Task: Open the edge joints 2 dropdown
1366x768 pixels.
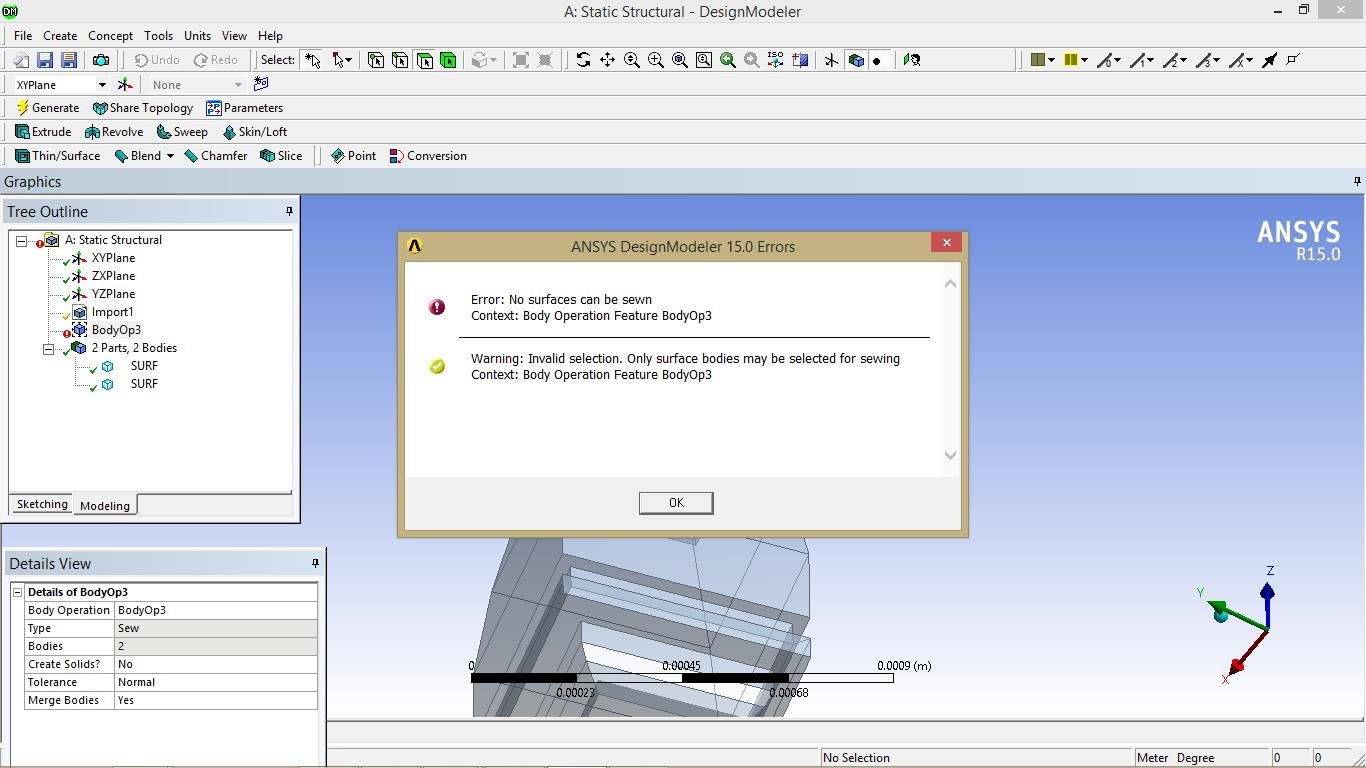Action: point(1175,60)
